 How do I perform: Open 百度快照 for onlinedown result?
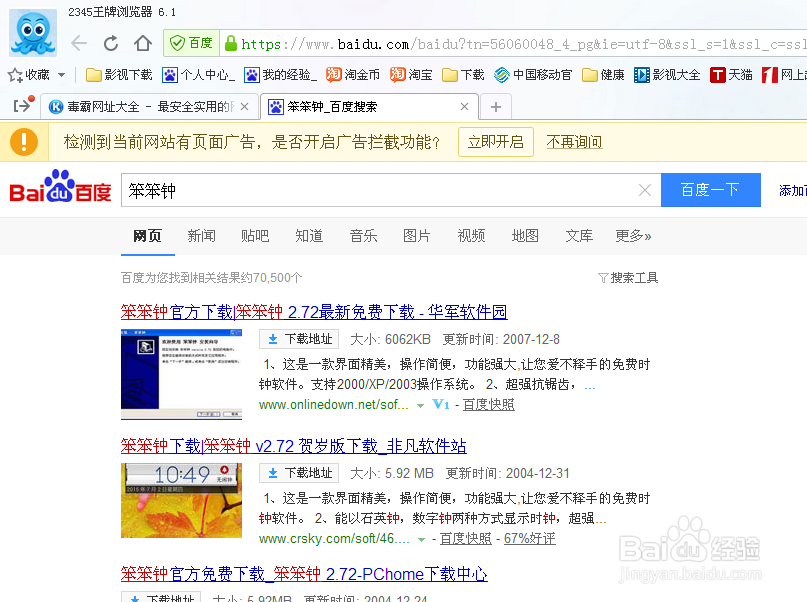point(488,405)
